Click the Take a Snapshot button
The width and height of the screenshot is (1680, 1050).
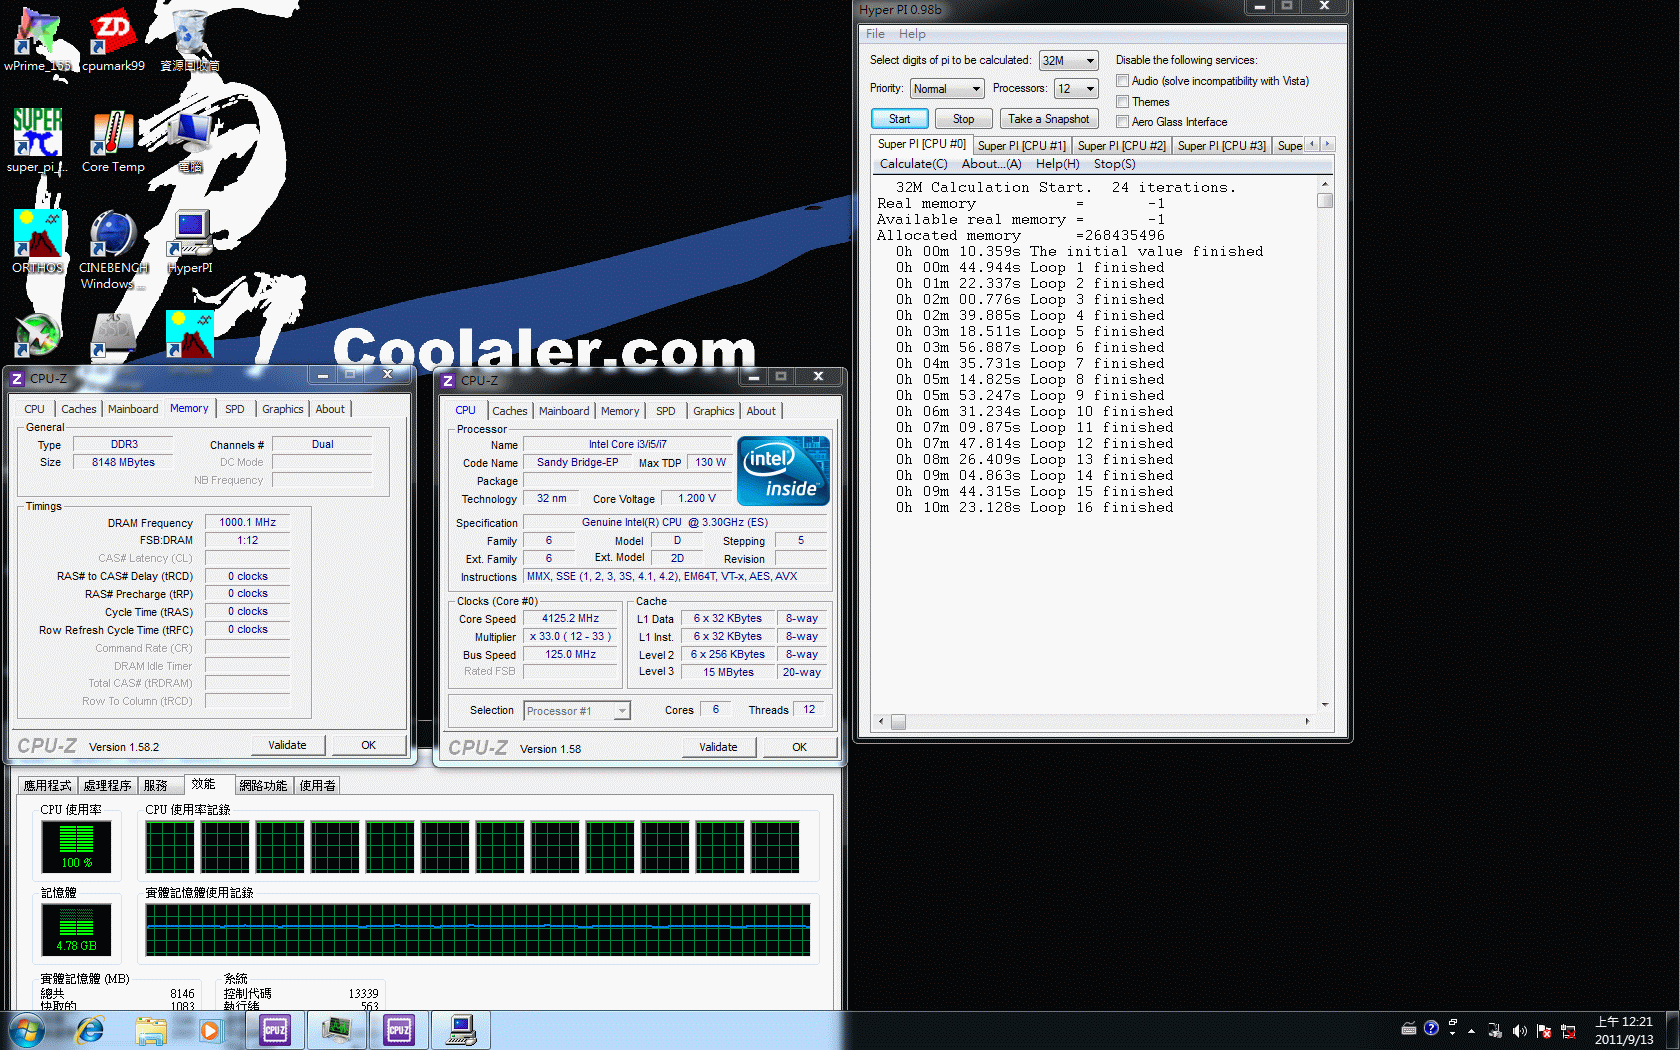pyautogui.click(x=1048, y=119)
